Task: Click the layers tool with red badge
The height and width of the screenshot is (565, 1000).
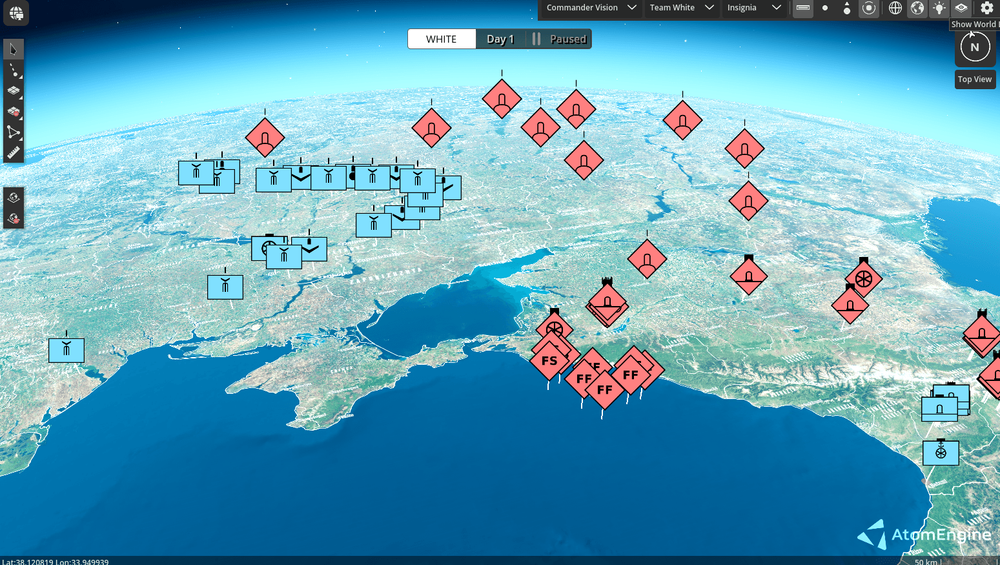Action: coord(13,111)
